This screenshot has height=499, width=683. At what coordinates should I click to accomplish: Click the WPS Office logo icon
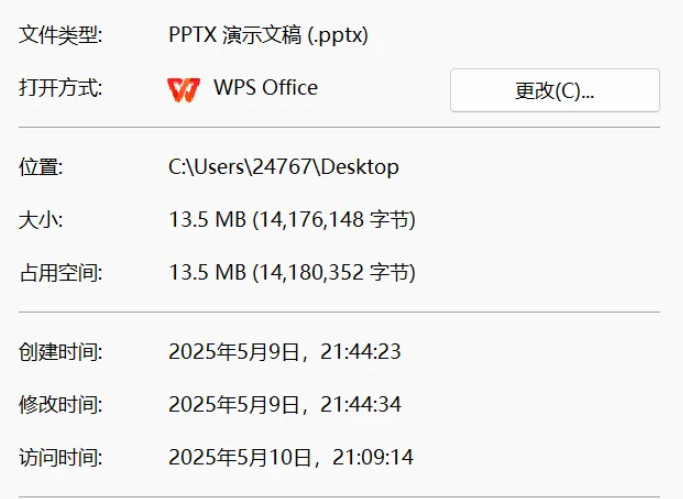(184, 89)
